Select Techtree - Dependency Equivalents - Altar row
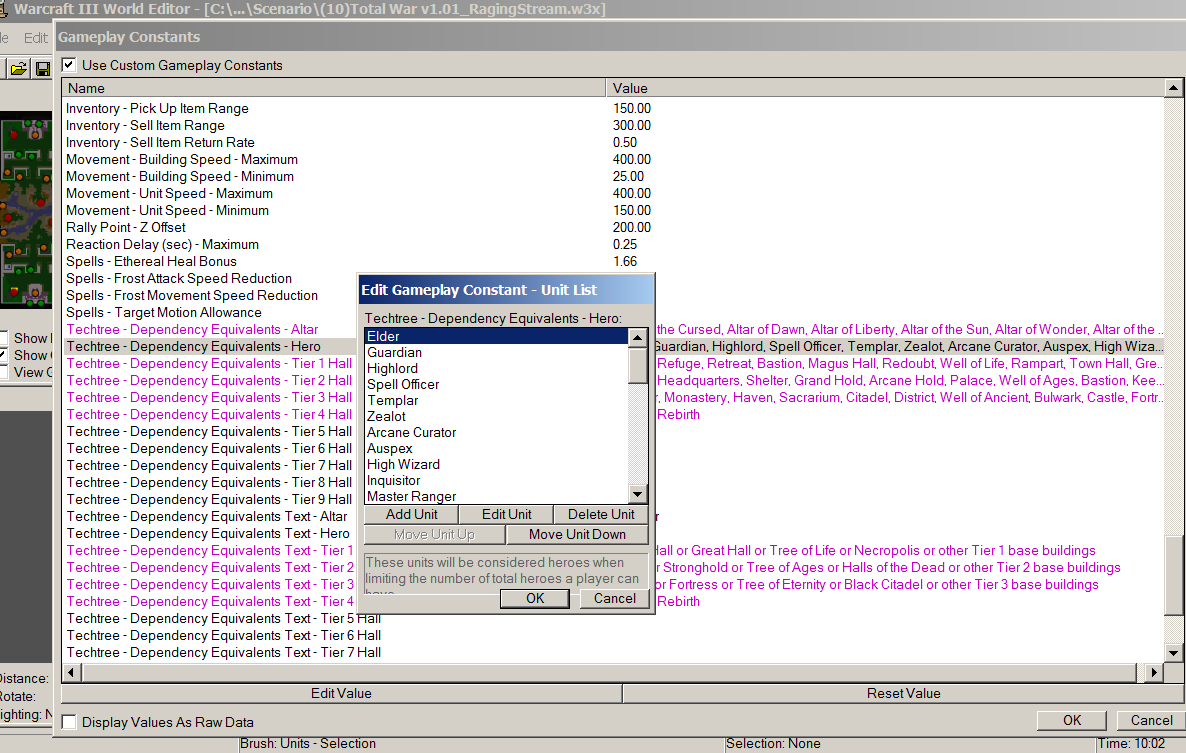 point(210,330)
